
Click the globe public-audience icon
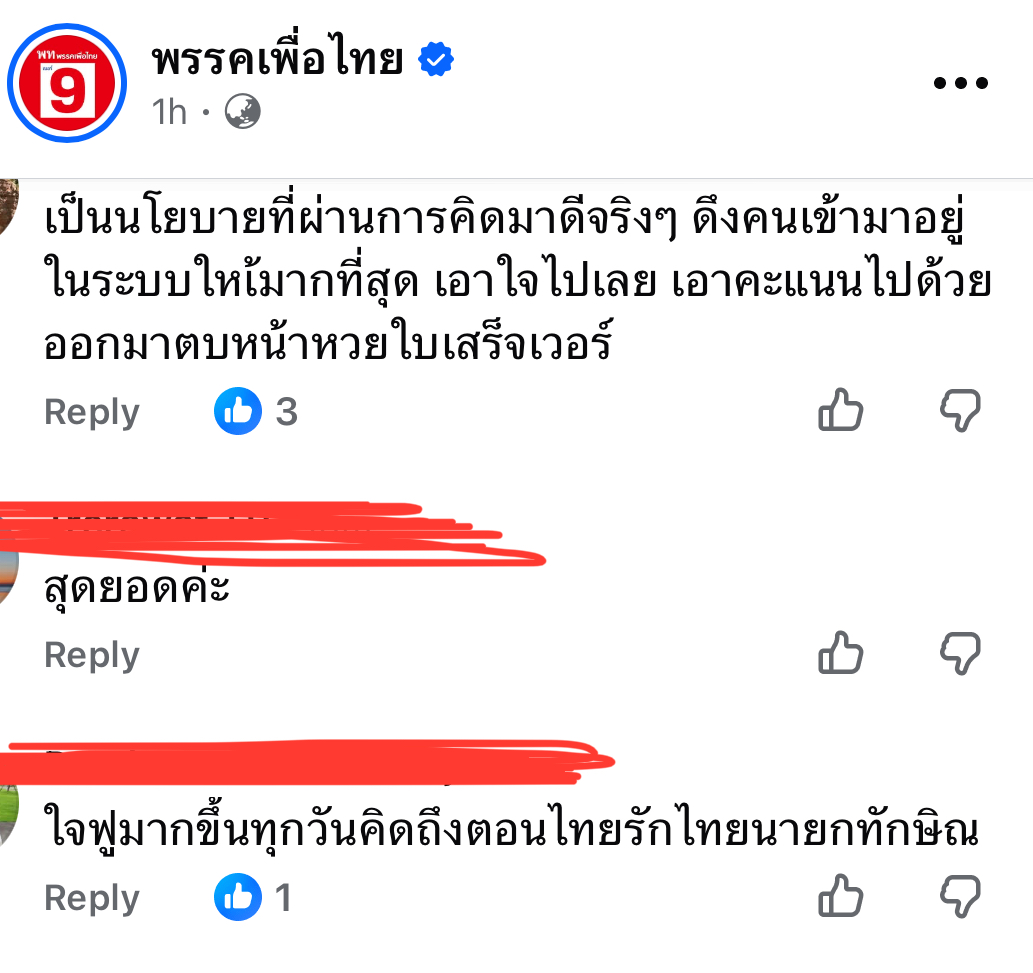(242, 111)
